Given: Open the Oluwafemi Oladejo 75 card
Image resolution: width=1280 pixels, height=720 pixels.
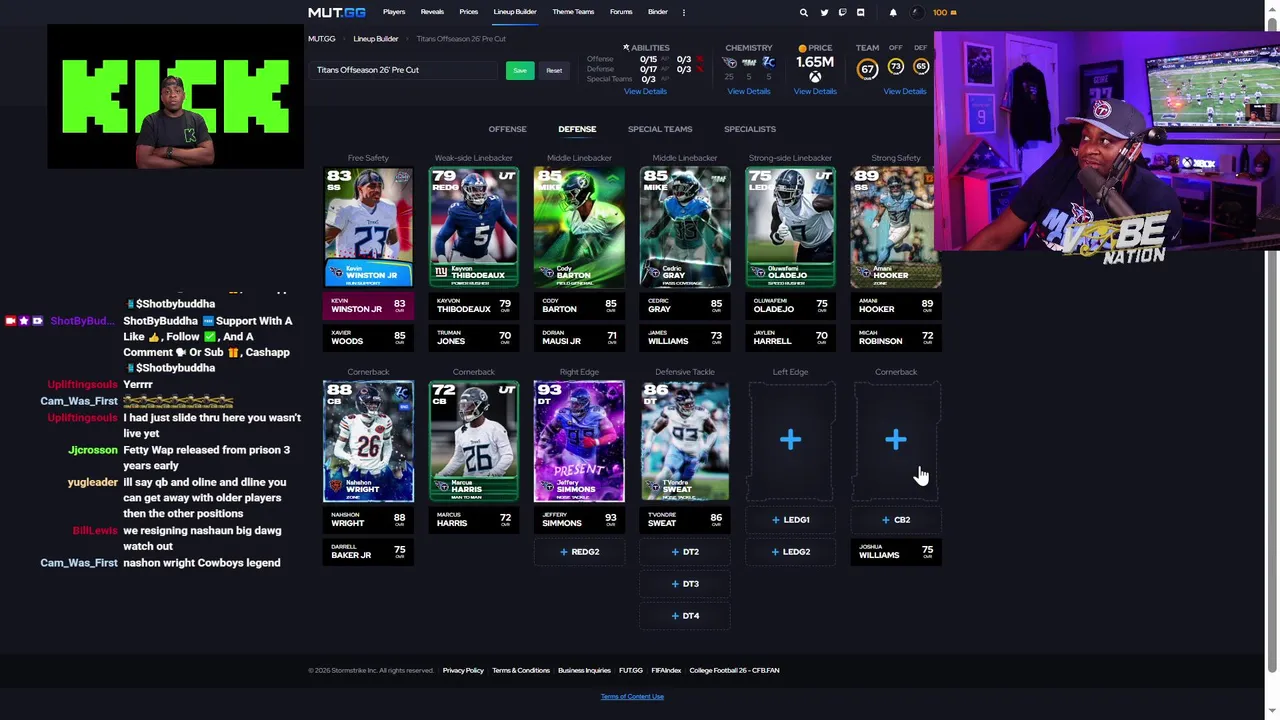Looking at the screenshot, I should [790, 227].
